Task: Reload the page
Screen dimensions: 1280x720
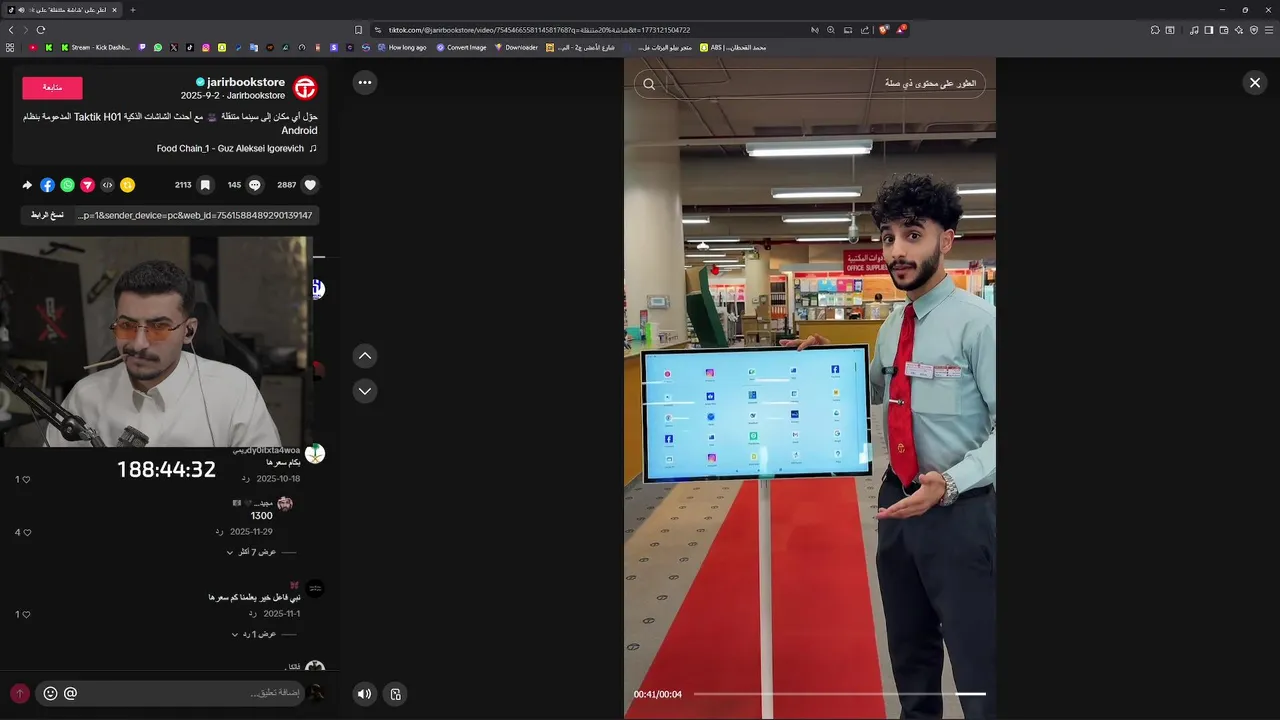Action: 40,30
